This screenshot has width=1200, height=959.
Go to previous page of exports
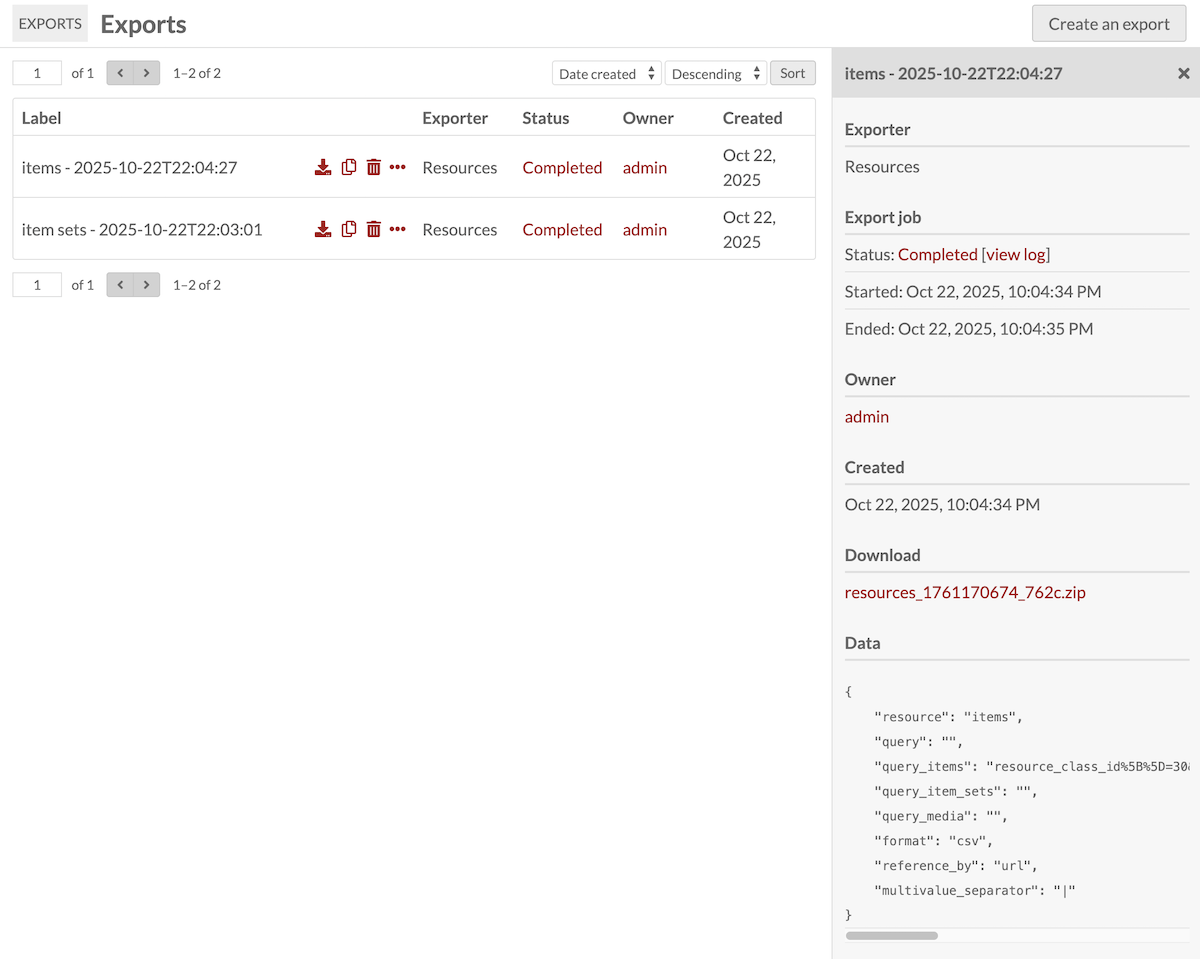point(119,72)
